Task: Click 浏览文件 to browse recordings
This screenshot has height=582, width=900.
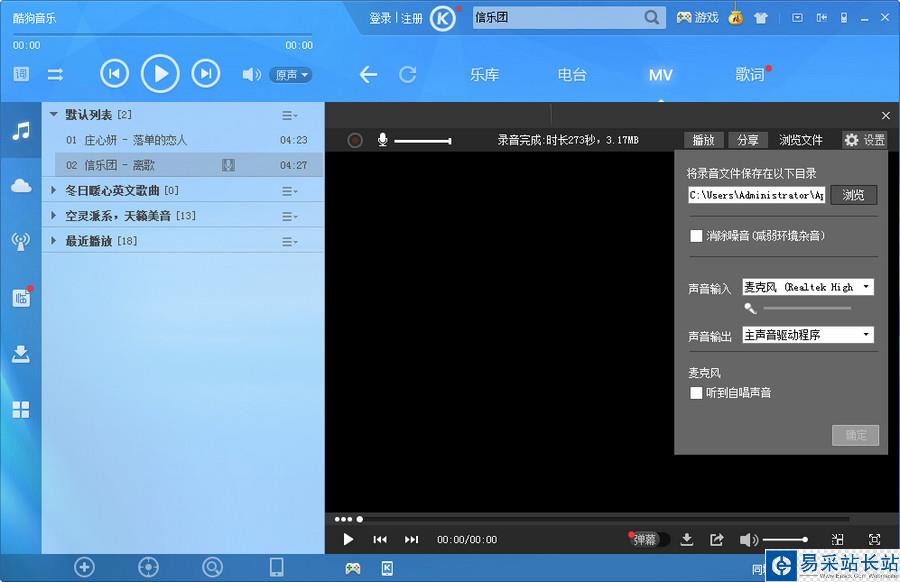Action: coord(800,140)
